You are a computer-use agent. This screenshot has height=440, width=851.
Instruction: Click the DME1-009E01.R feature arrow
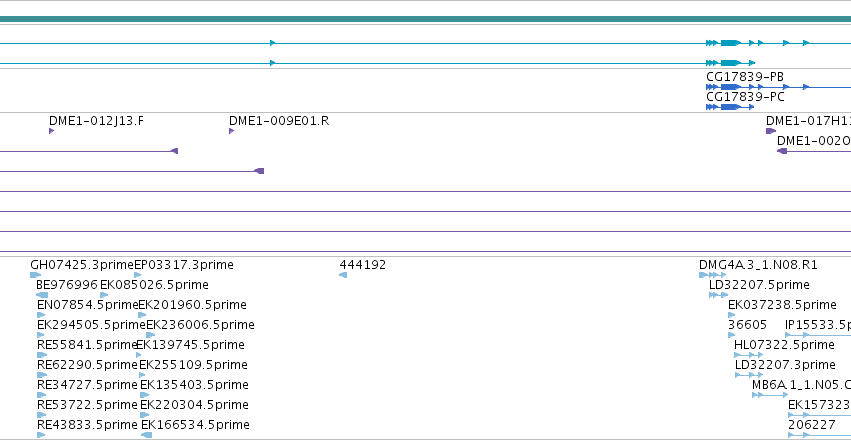231,131
